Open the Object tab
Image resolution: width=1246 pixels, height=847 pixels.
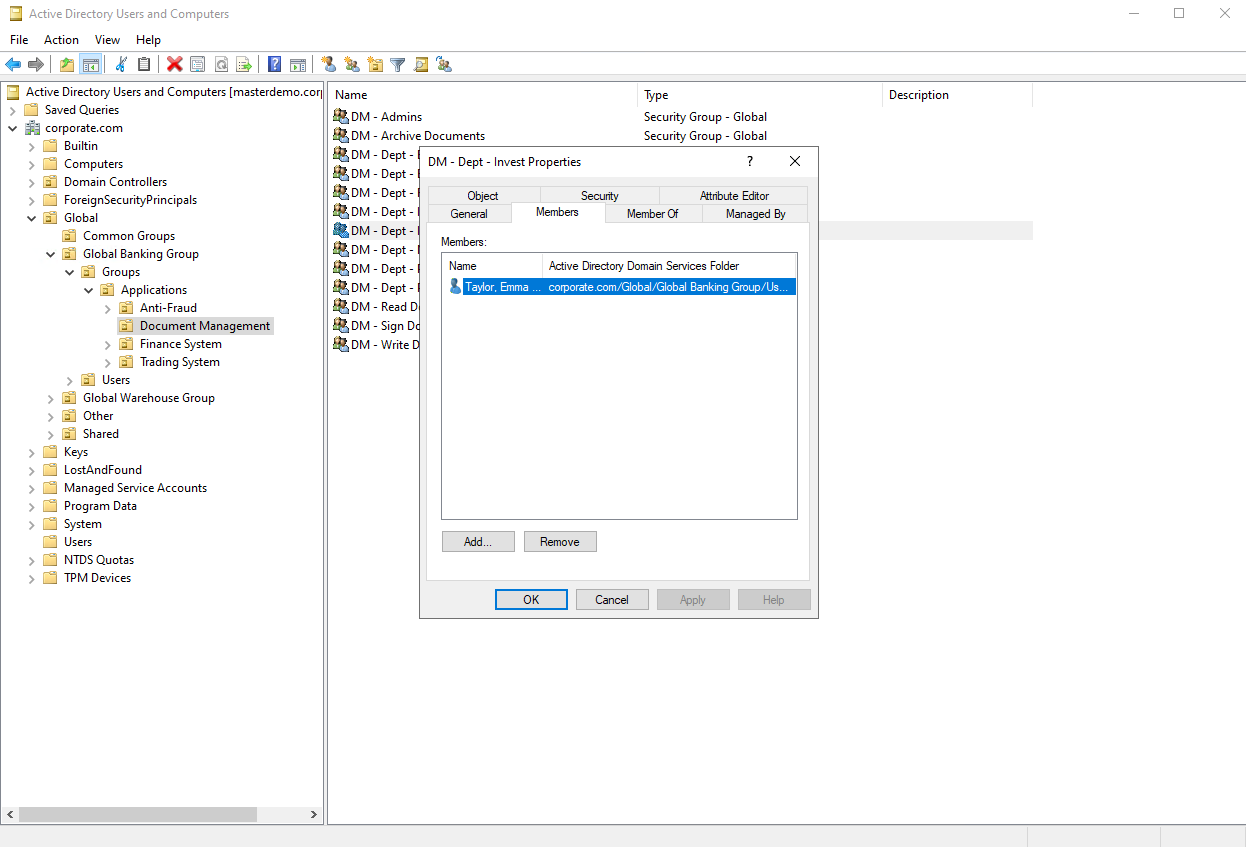pos(483,196)
